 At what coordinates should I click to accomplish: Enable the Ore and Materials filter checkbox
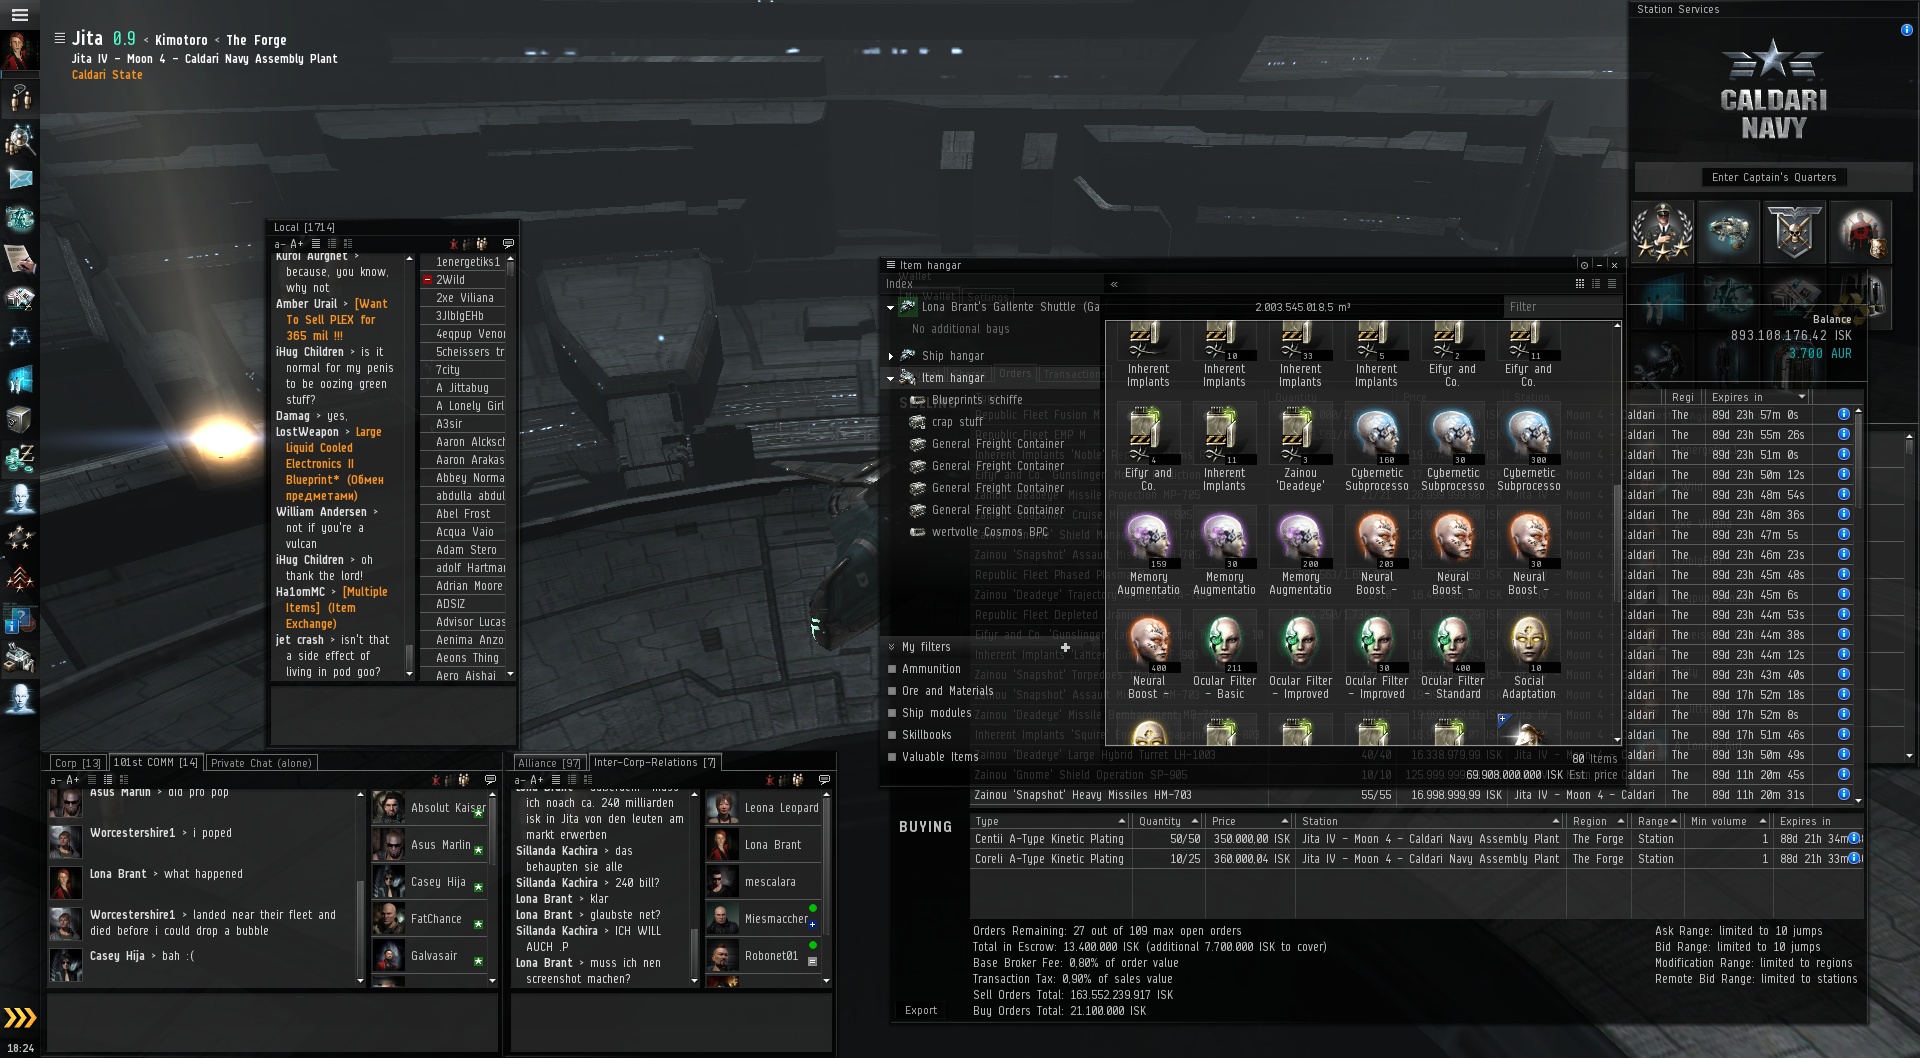coord(893,691)
